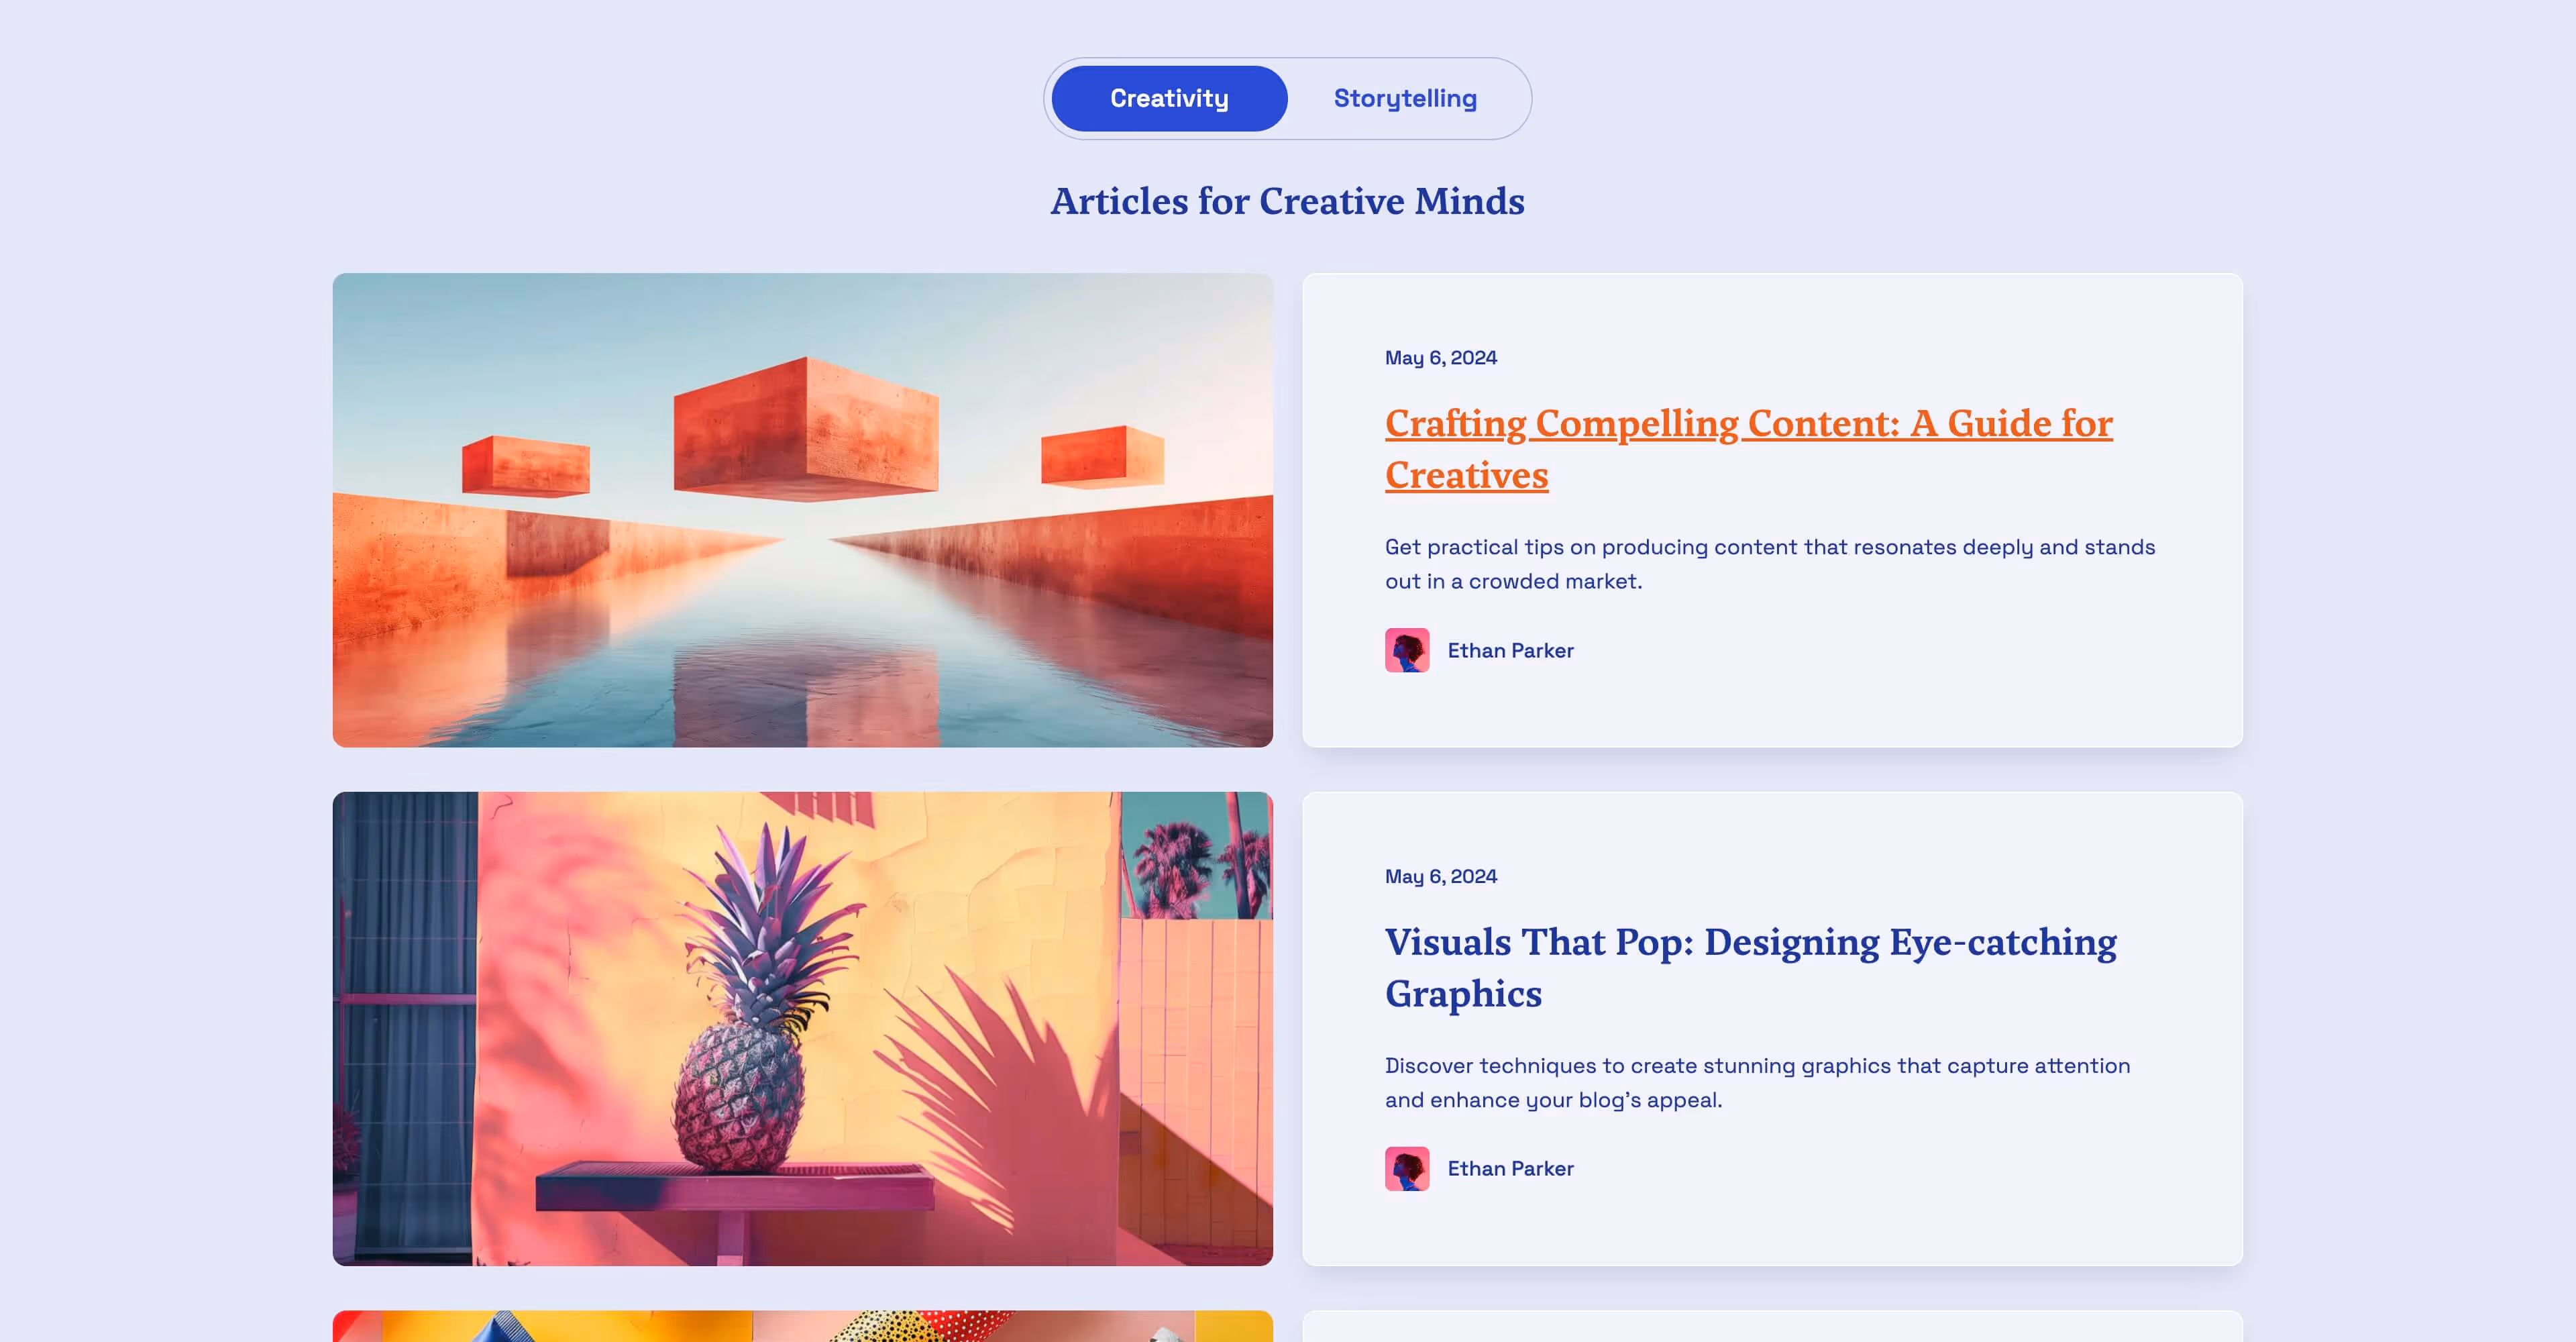Click May 6, 2024 date in first card
This screenshot has width=2576, height=1342.
[x=1440, y=358]
